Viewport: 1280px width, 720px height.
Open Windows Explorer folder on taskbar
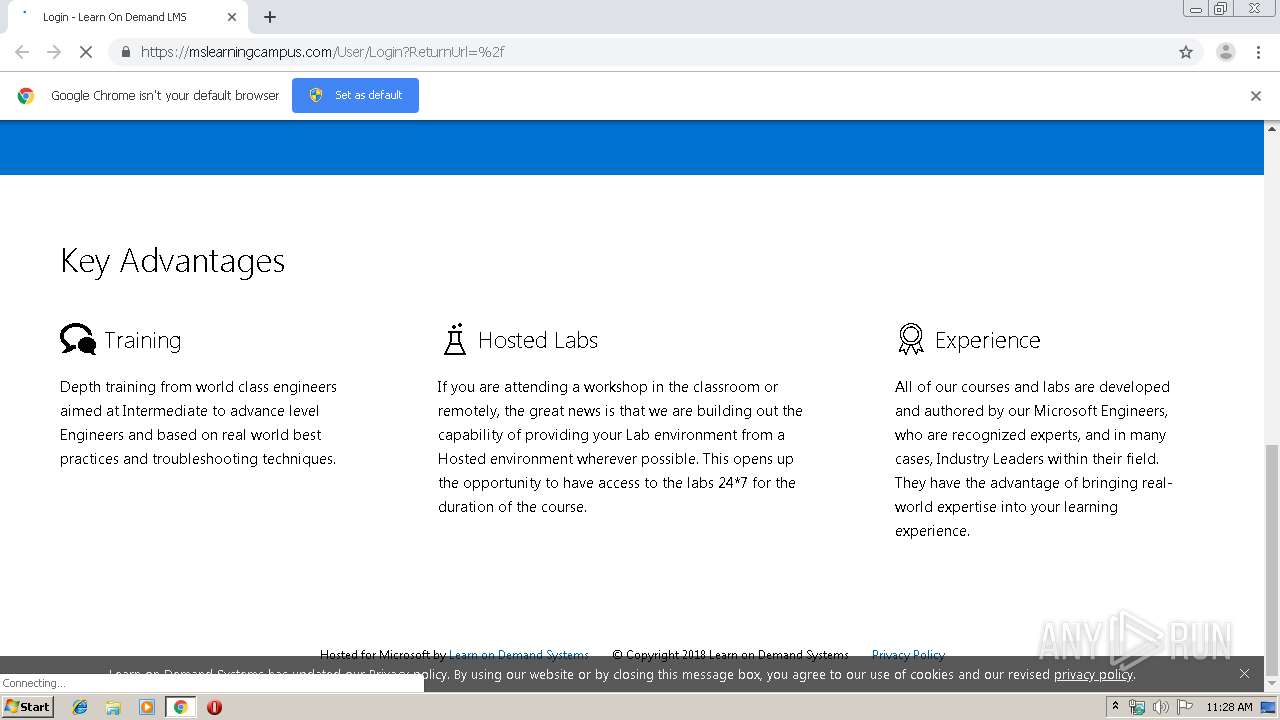point(113,707)
